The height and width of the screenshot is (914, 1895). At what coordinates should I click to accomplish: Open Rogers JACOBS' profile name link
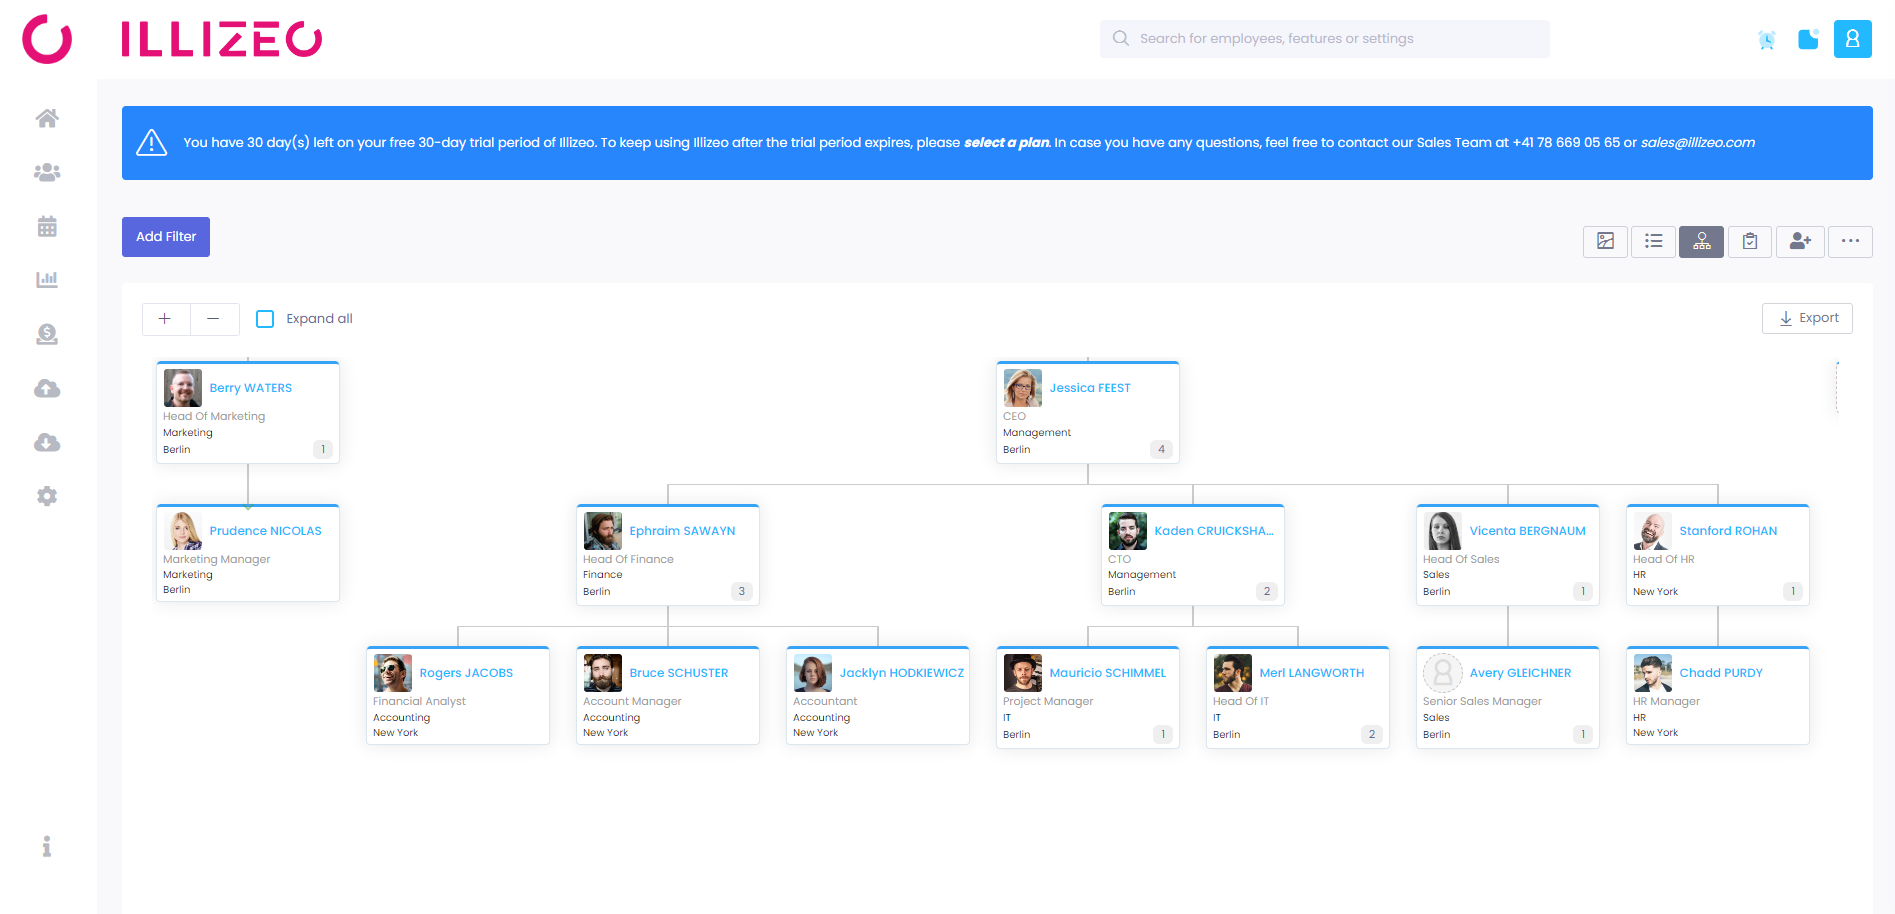click(x=466, y=673)
